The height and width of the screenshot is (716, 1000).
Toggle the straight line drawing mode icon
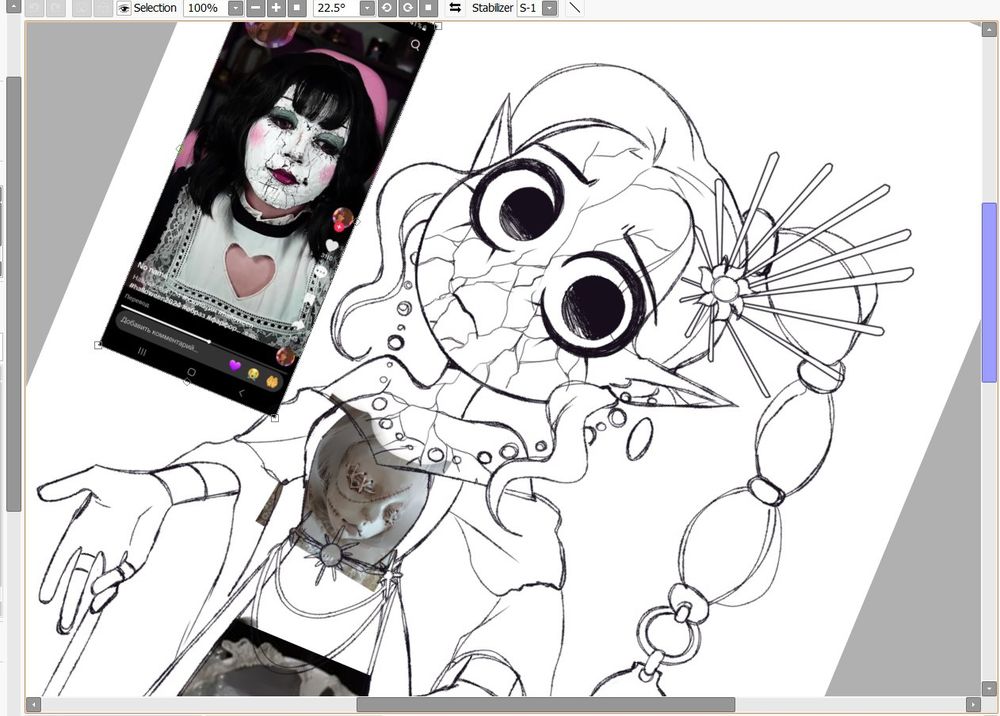pos(575,8)
